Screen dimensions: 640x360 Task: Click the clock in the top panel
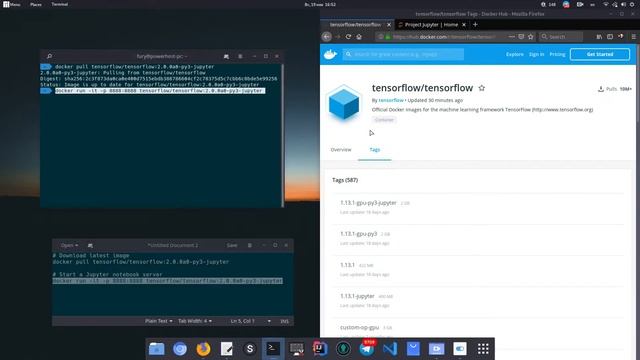[320, 4]
